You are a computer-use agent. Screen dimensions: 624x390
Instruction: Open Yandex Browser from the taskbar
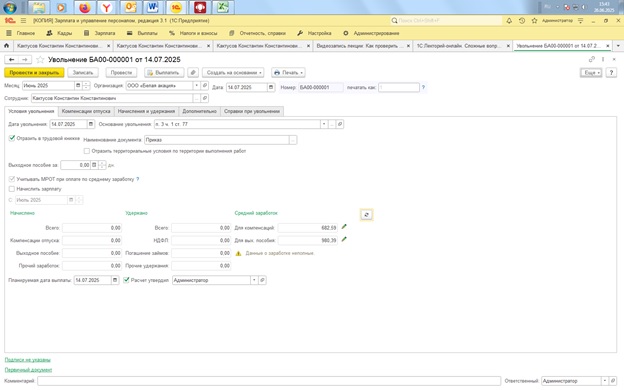[x=107, y=7]
